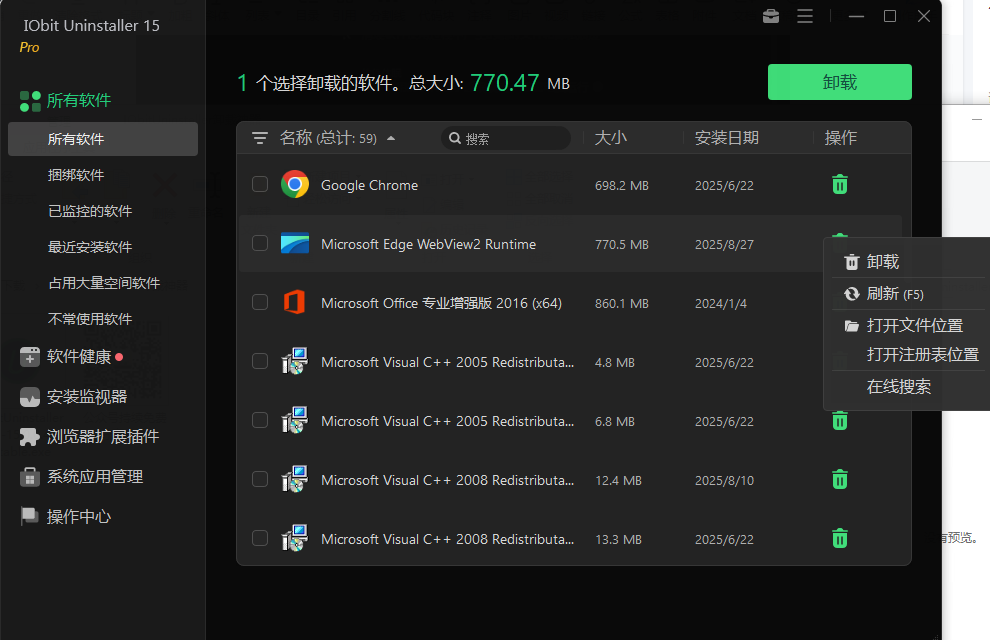Open the hamburger options menu
Viewport: 990px width, 640px height.
[x=805, y=16]
